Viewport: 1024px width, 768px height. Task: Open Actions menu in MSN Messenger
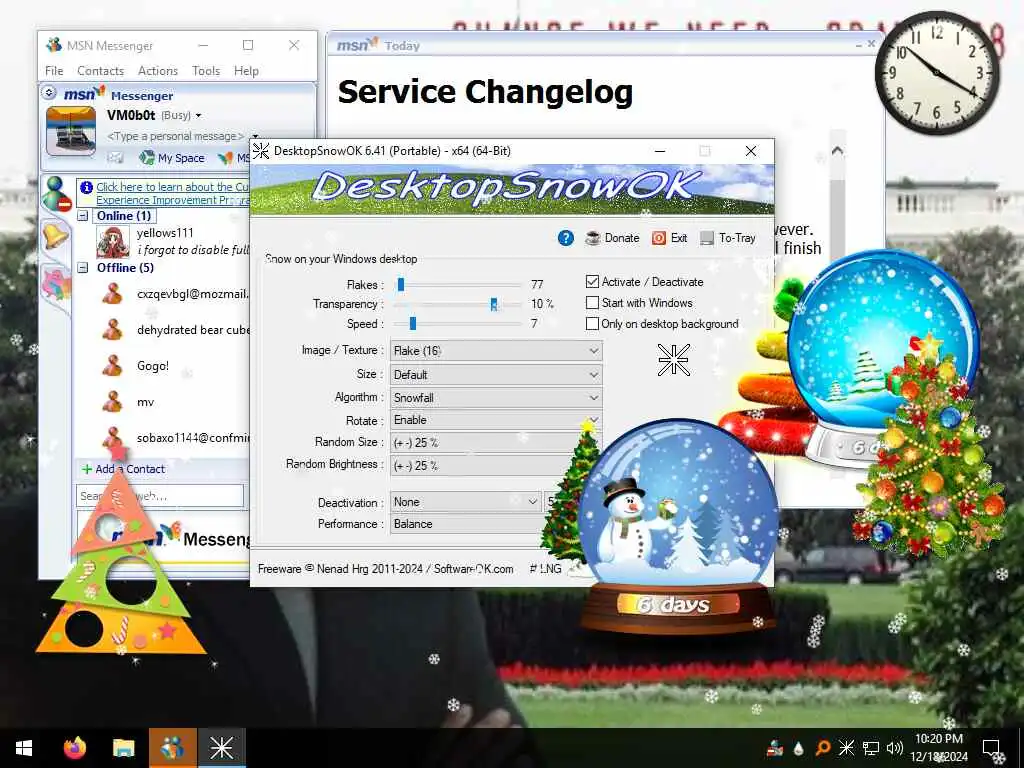pos(158,71)
